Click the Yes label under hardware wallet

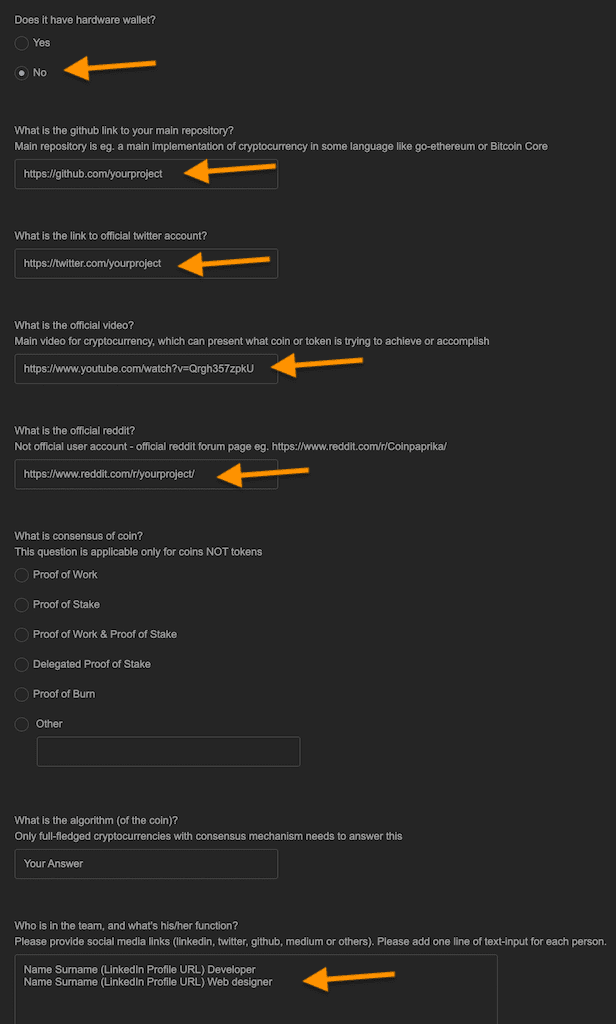(41, 43)
